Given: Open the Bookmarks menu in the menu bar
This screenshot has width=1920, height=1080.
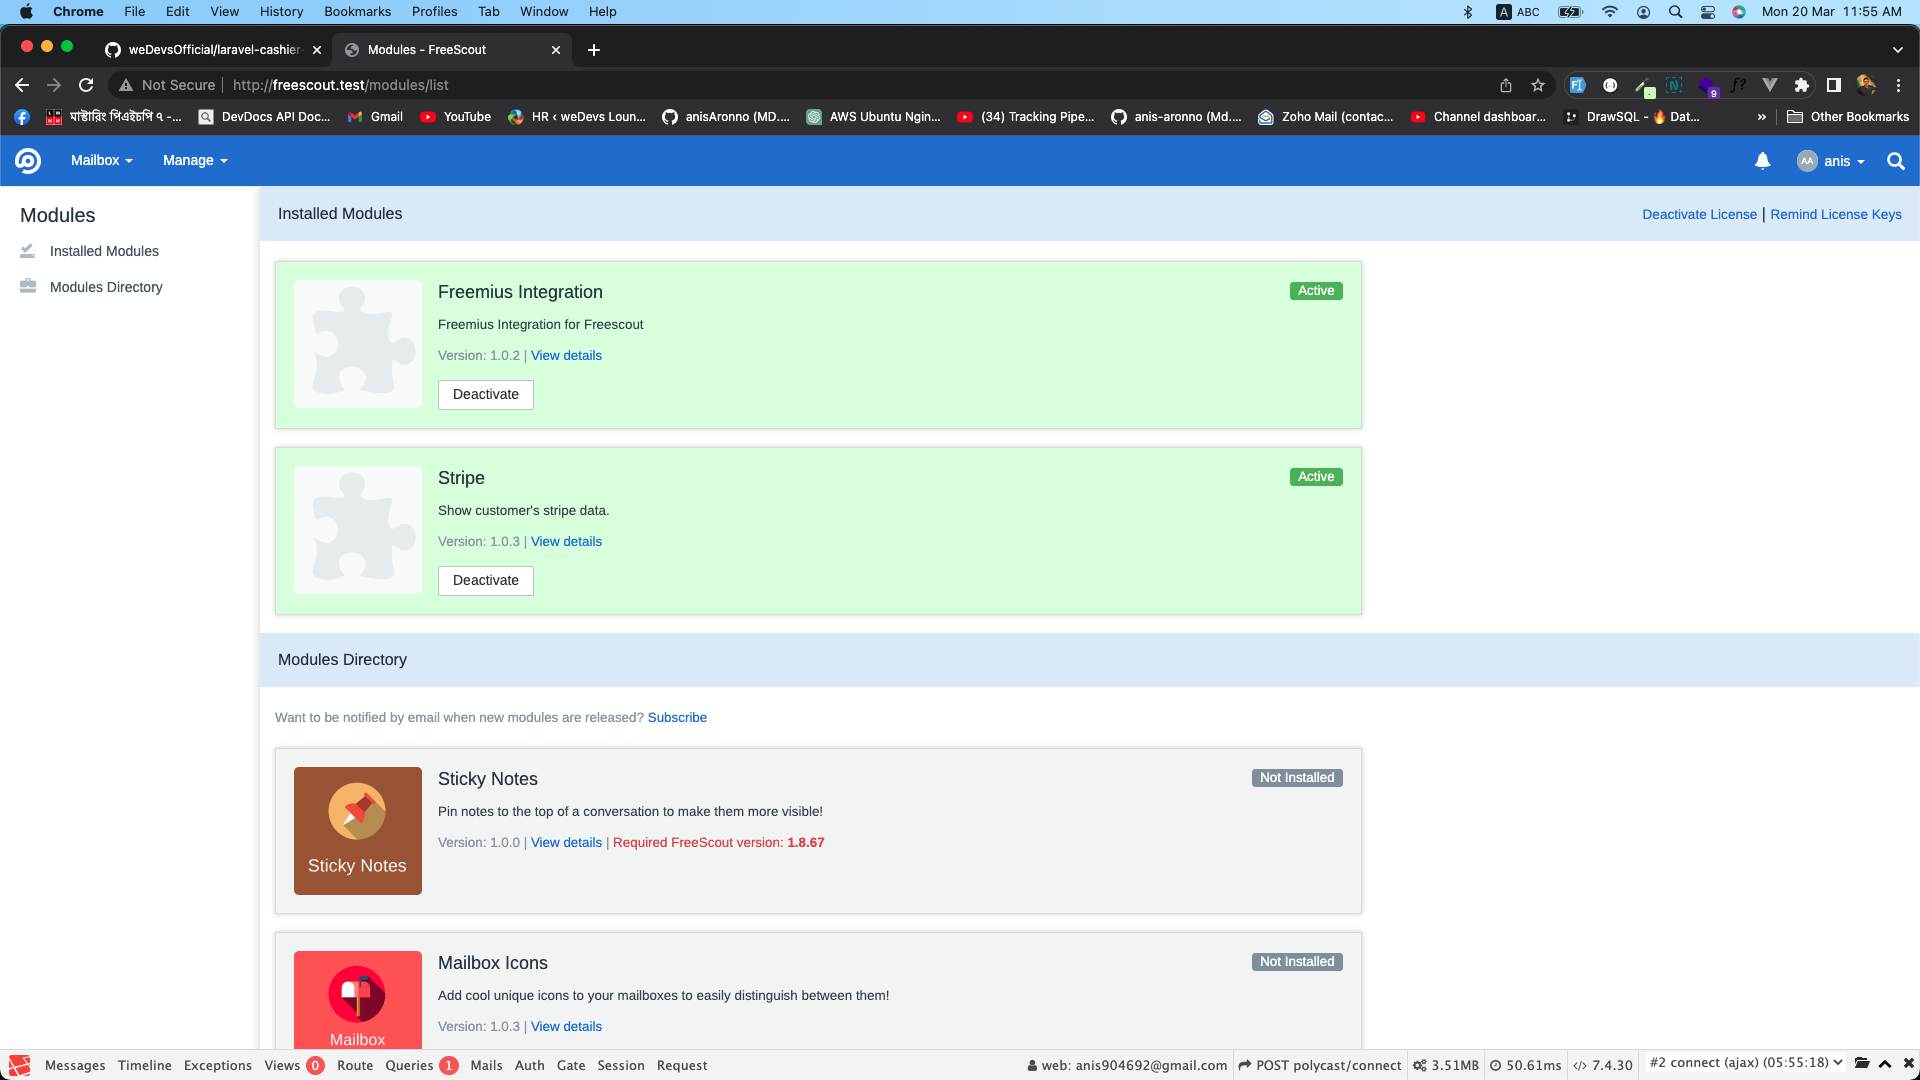Looking at the screenshot, I should (x=357, y=11).
